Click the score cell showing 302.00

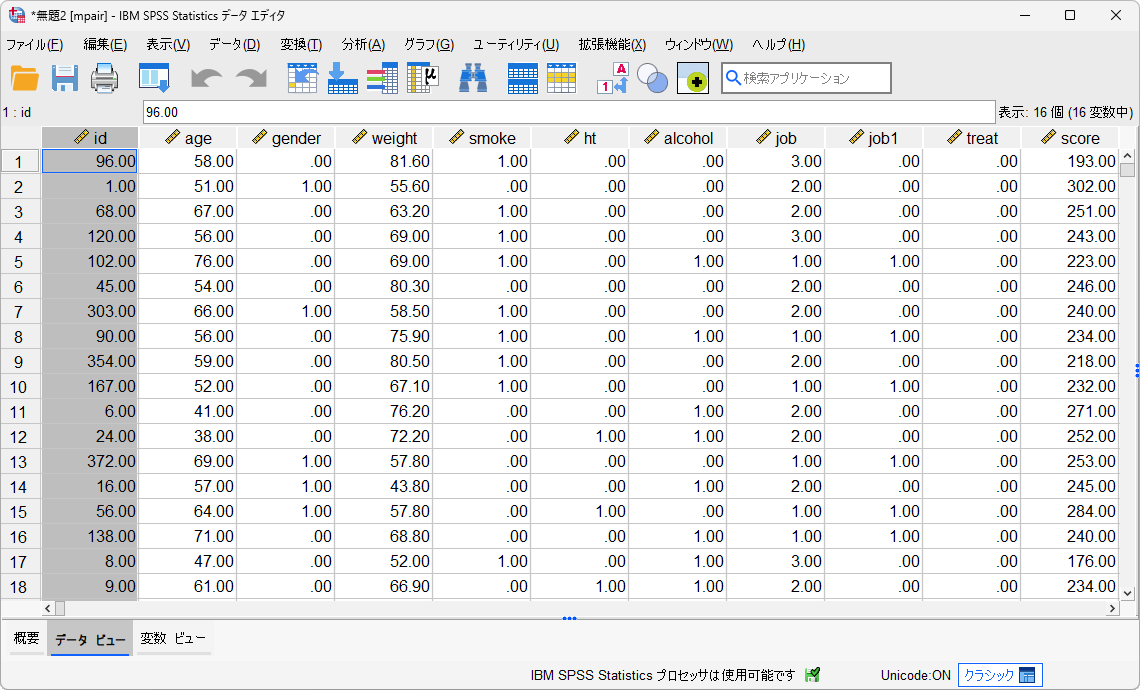coord(1070,186)
